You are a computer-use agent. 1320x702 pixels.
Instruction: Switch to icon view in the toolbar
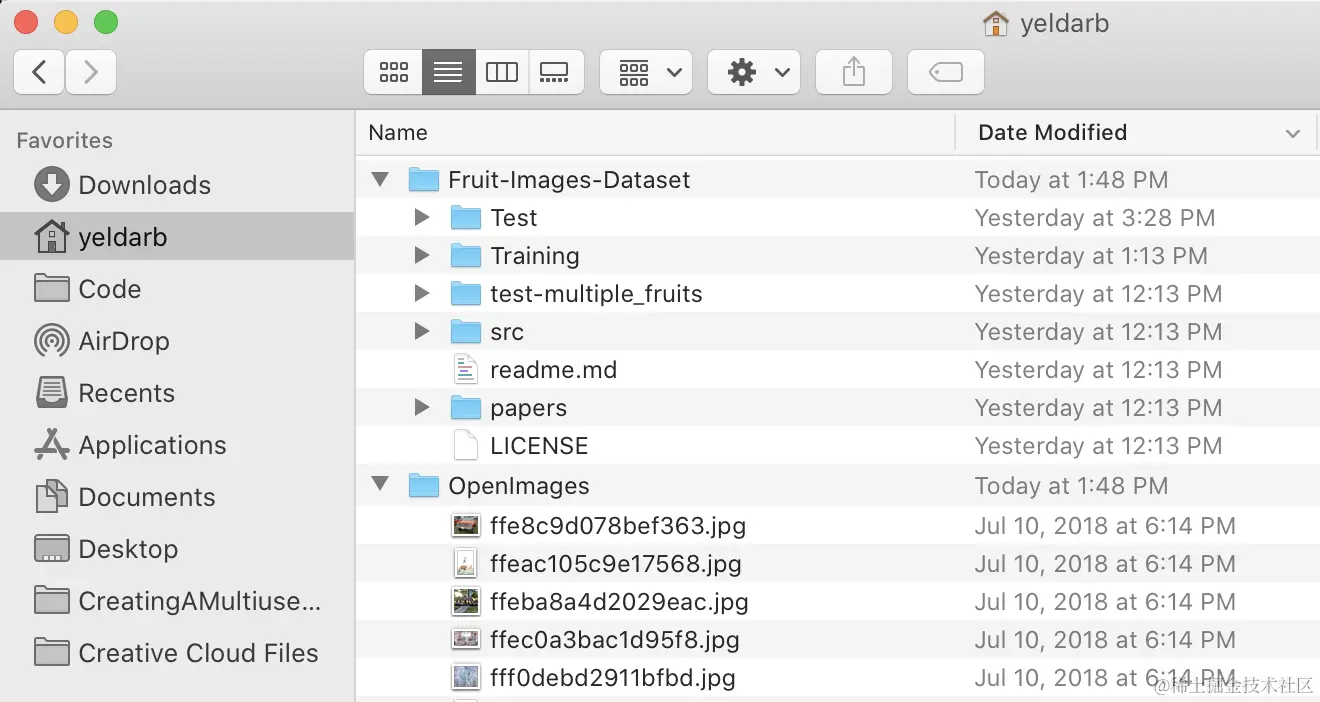393,71
